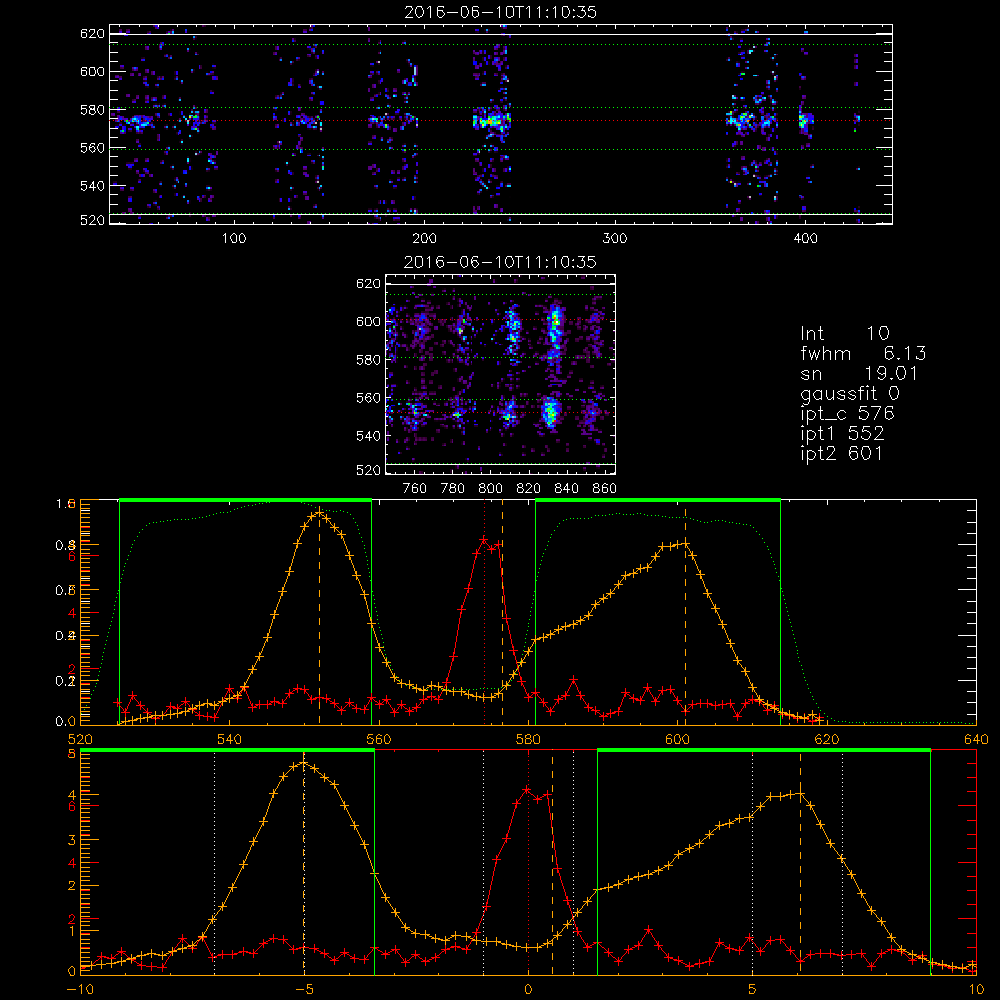1000x1000 pixels.
Task: Click x-axis label '600' in third plot
Action: point(677,739)
